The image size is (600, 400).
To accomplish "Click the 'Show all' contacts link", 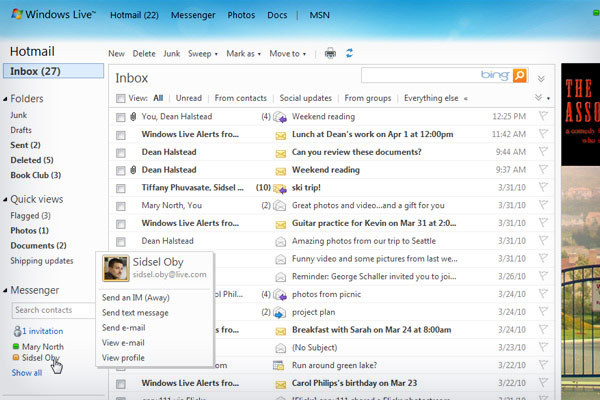I will (27, 373).
